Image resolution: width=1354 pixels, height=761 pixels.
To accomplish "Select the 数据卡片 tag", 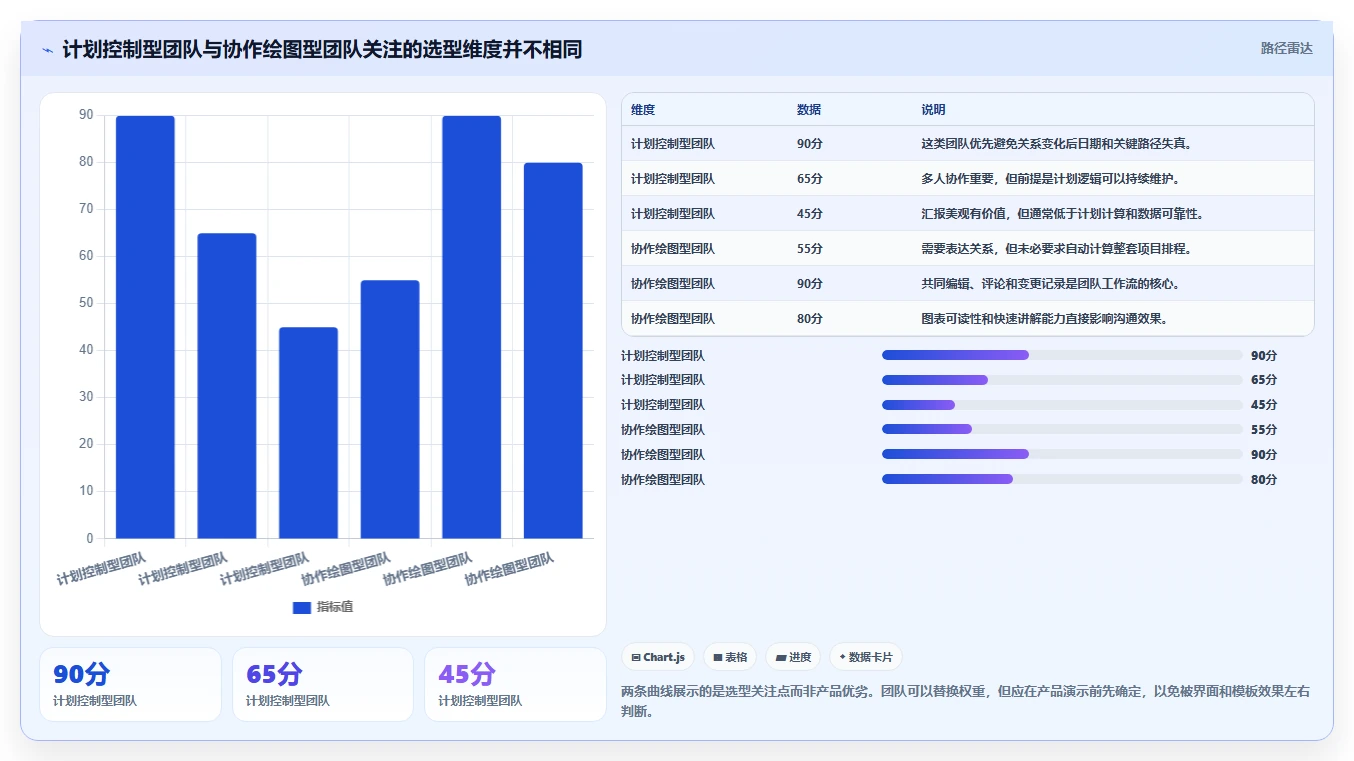I will click(x=865, y=657).
